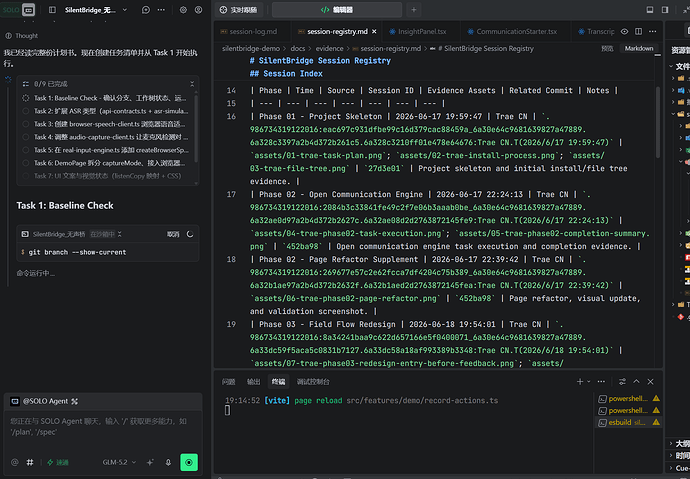
Task: Toggle Markdown preview eye icon
Action: (624, 32)
